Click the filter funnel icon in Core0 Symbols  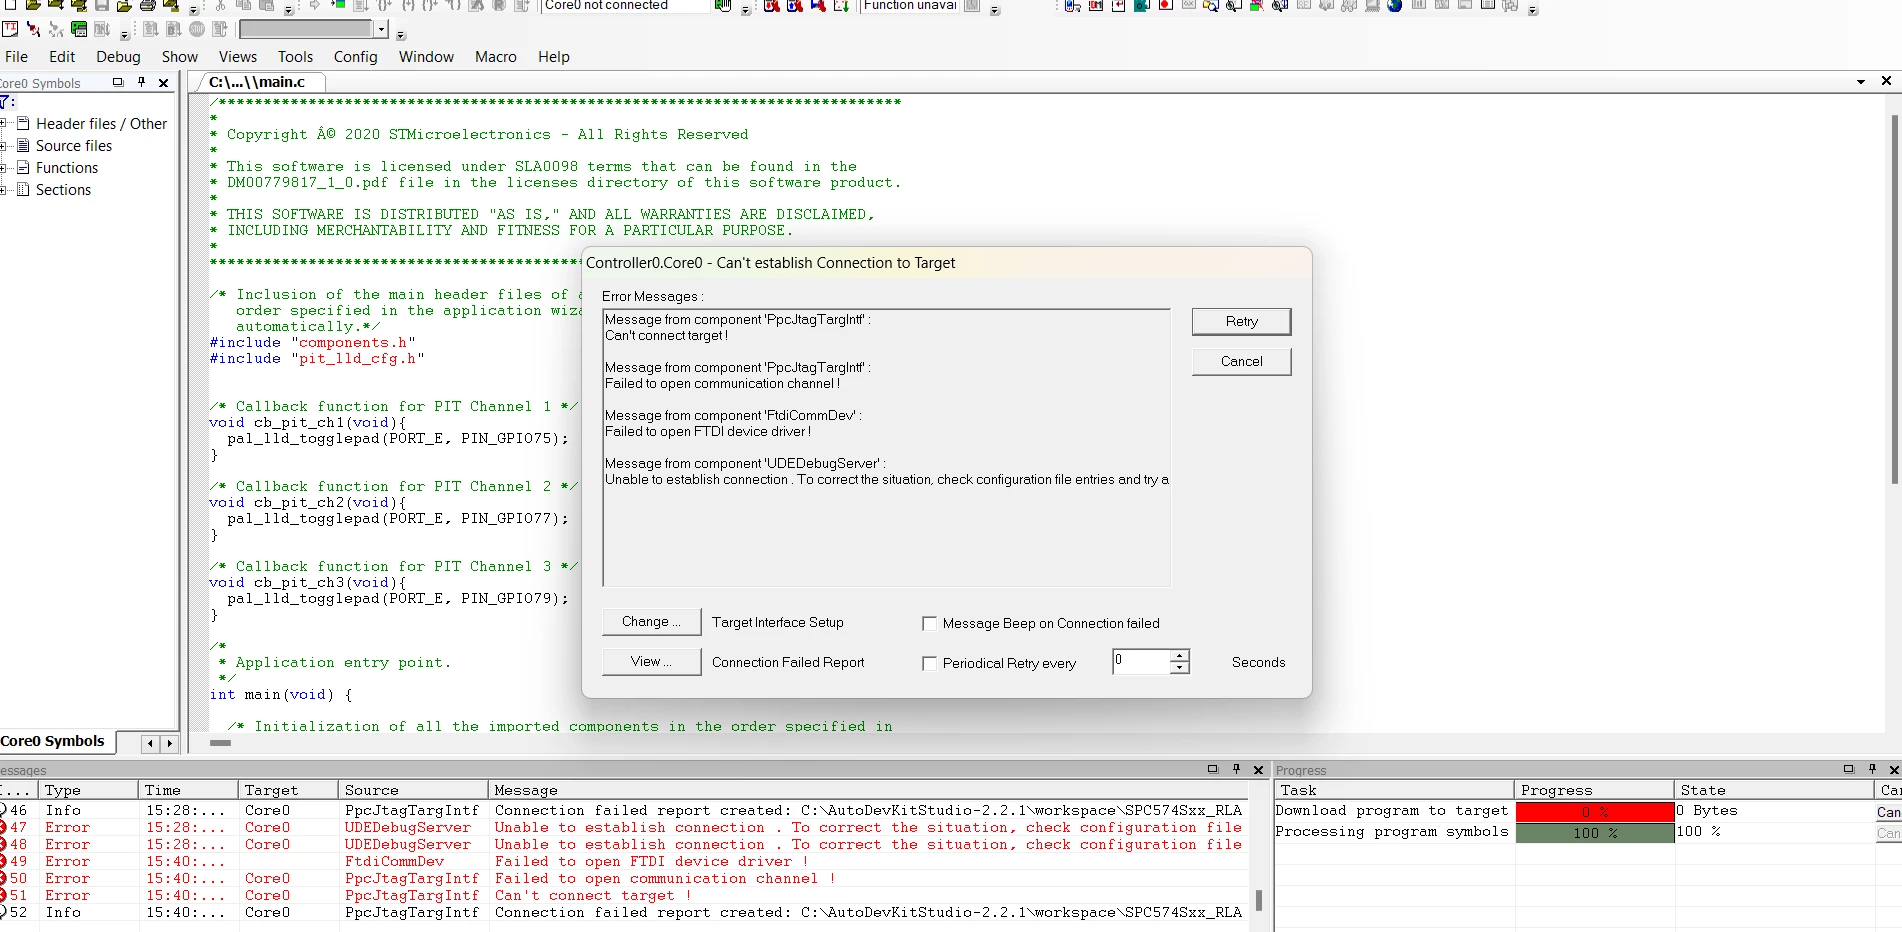tap(5, 102)
